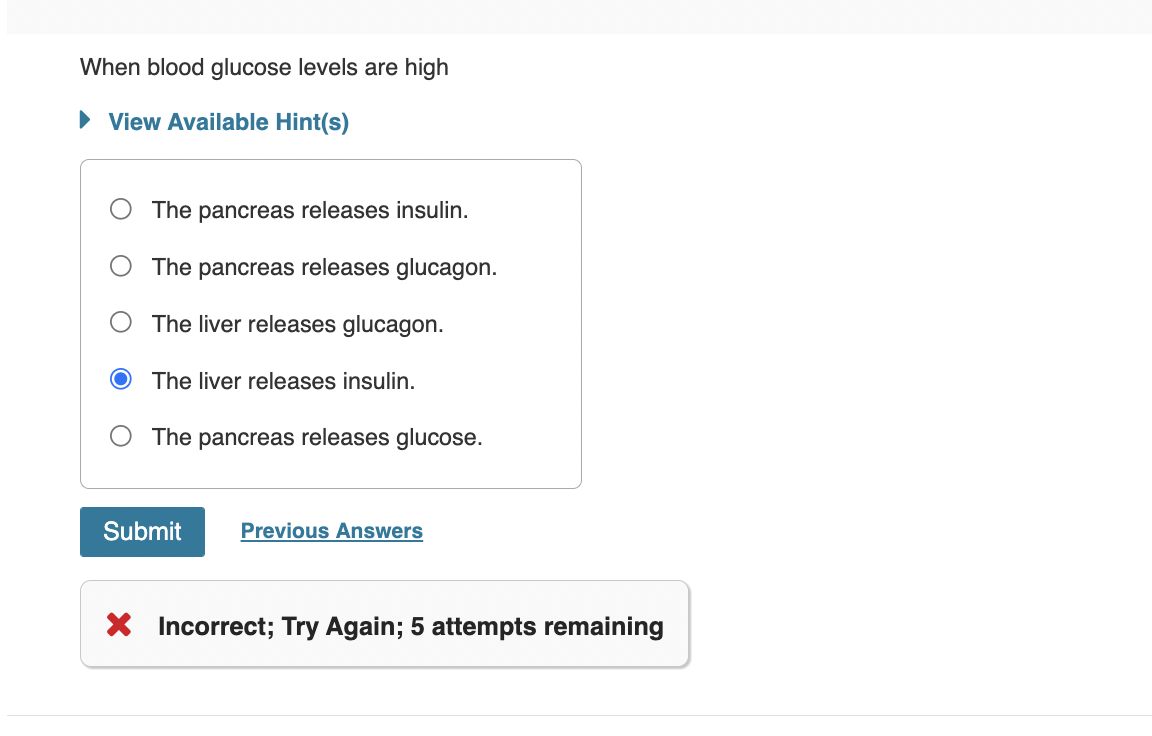Click the top gray header bar
The image size is (1152, 736).
[x=576, y=15]
